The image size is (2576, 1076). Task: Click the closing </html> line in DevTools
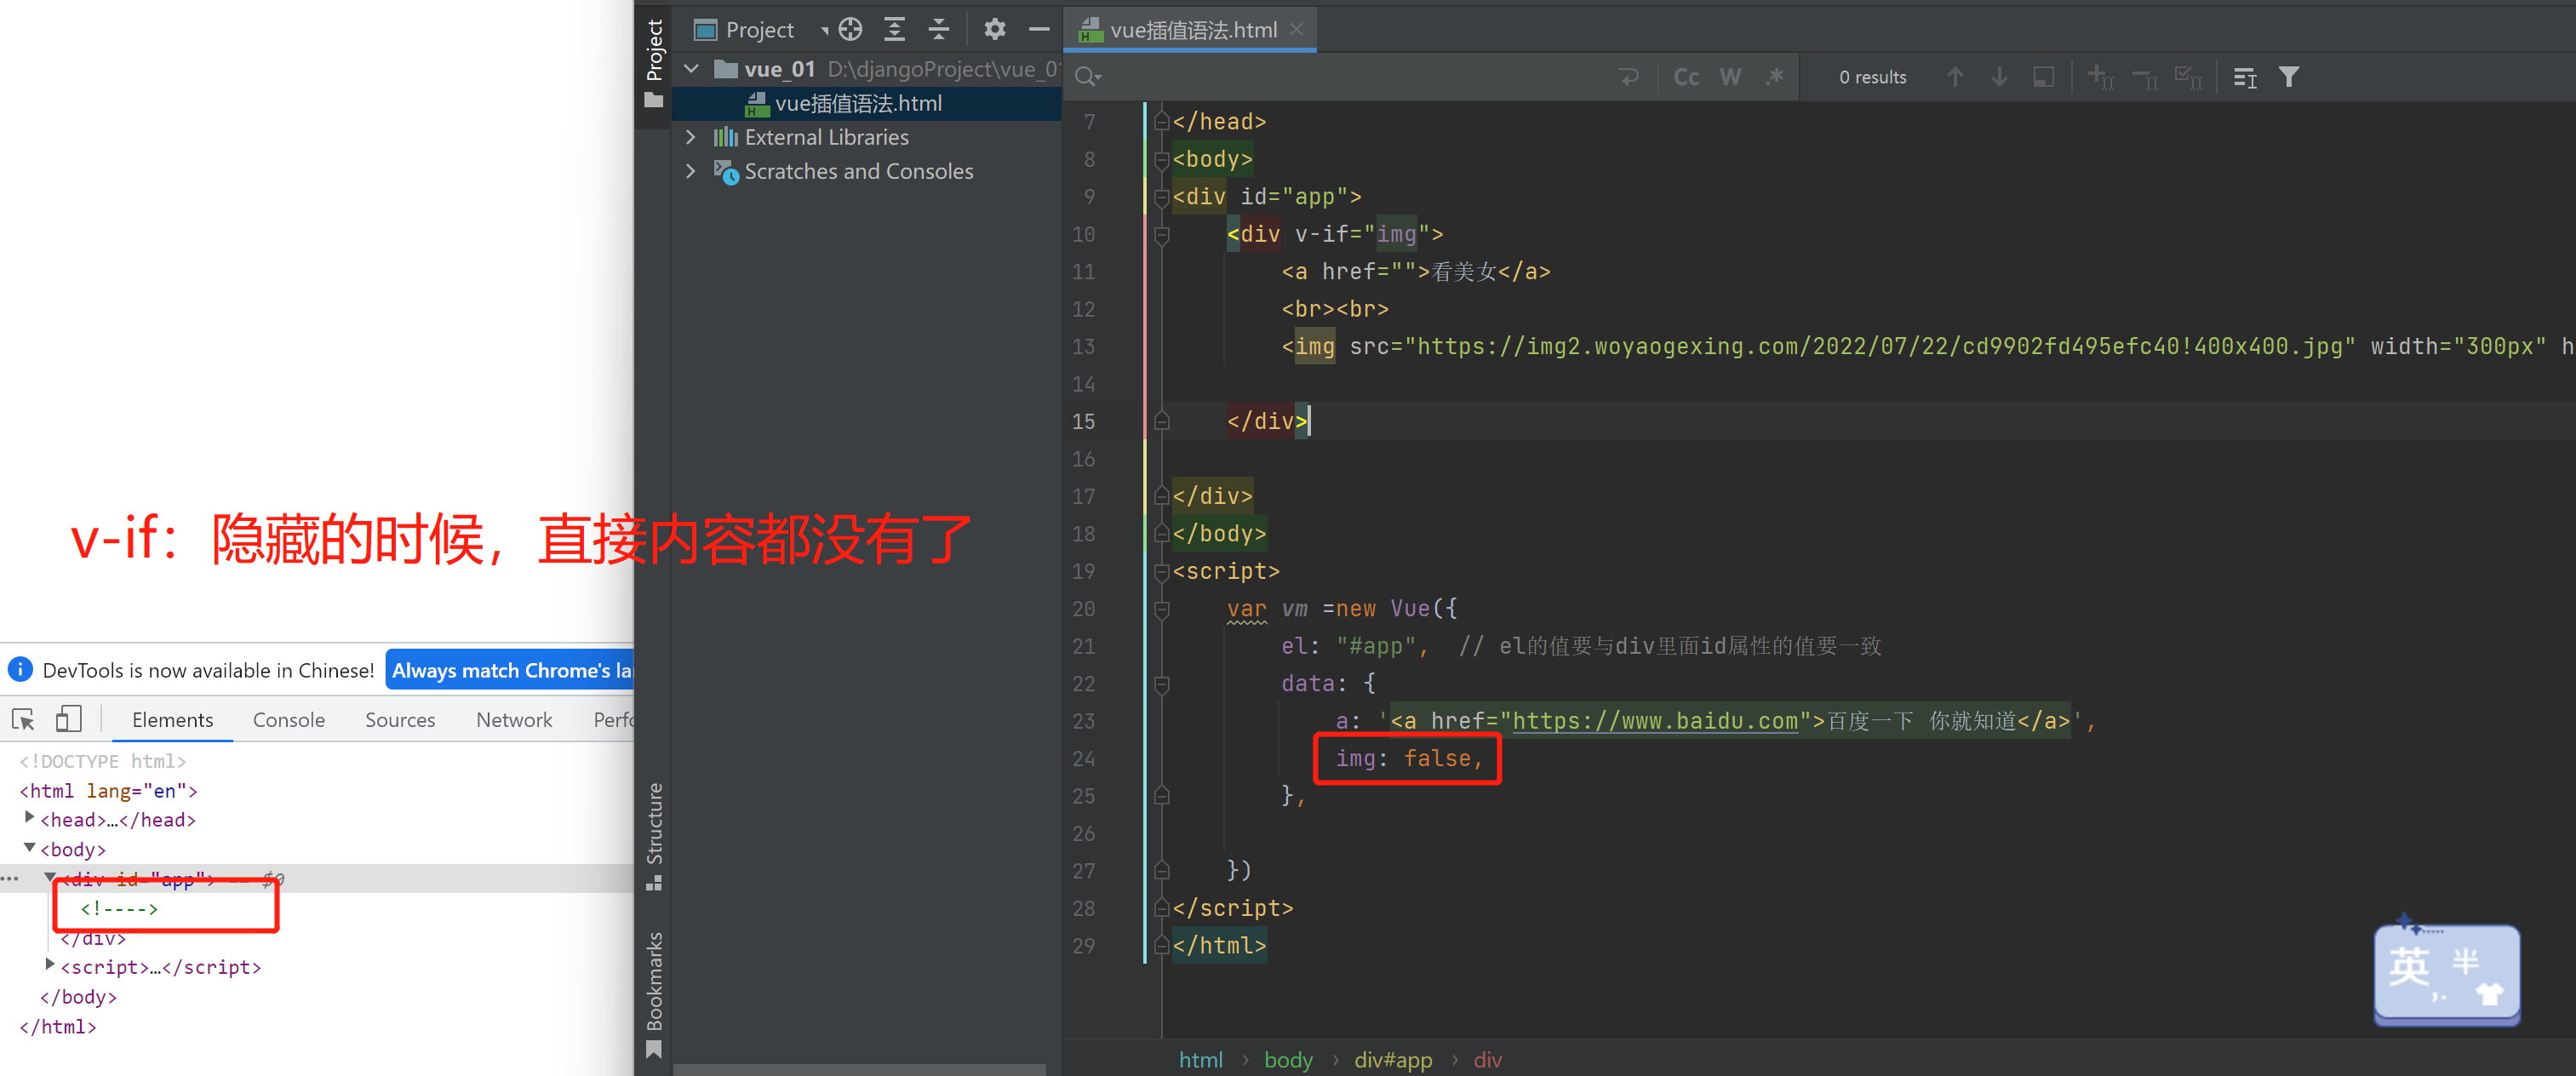tap(58, 1027)
